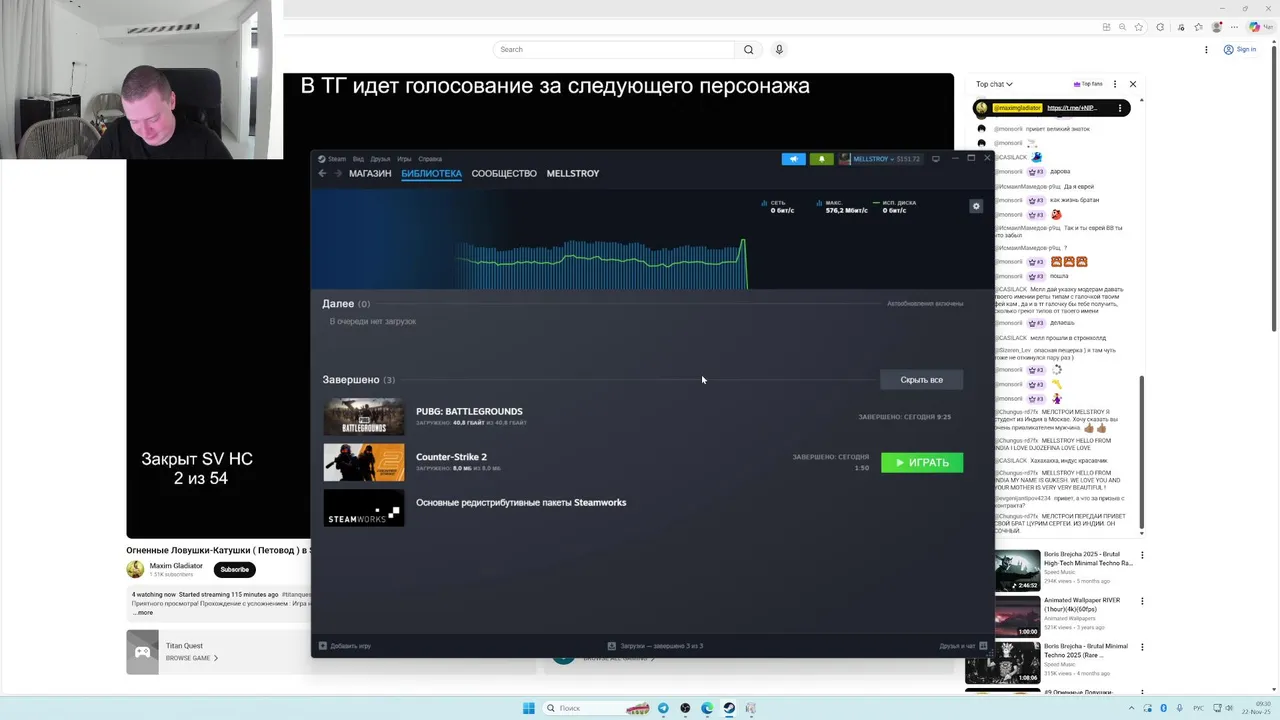Click the browser favorites star icon
Image resolution: width=1280 pixels, height=720 pixels.
click(x=1139, y=27)
